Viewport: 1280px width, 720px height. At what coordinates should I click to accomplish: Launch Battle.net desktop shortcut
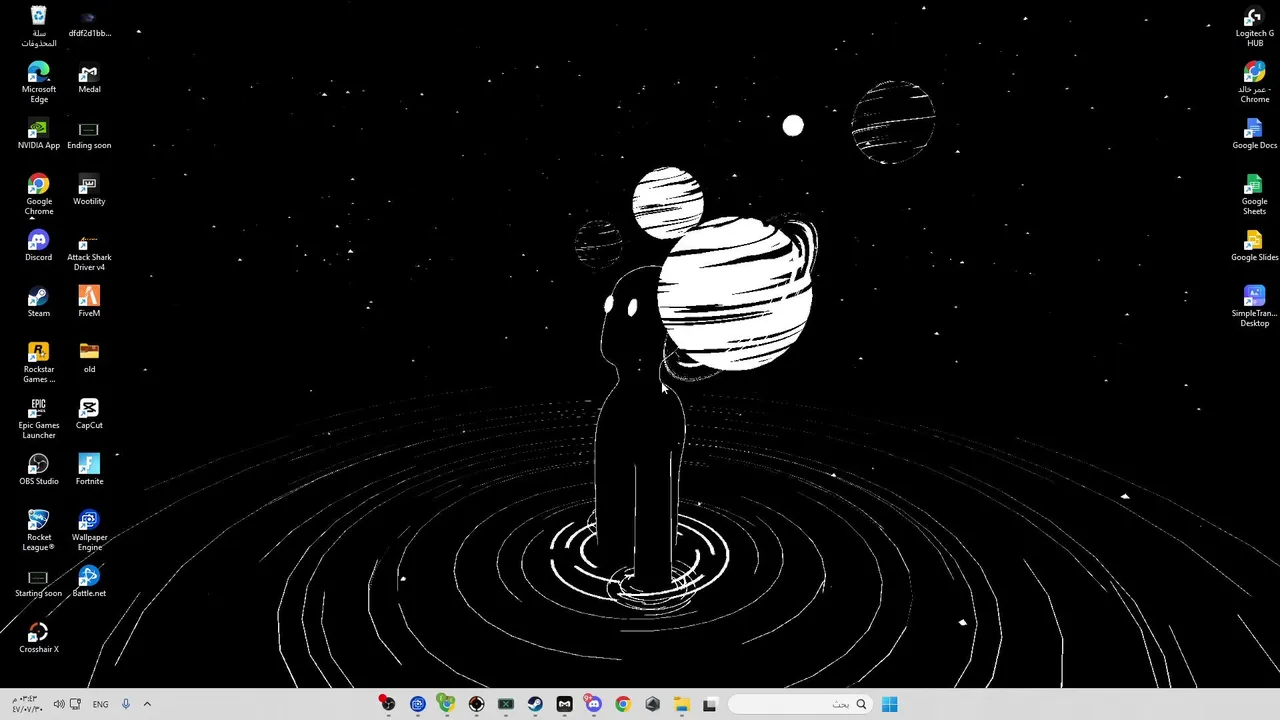pos(89,582)
